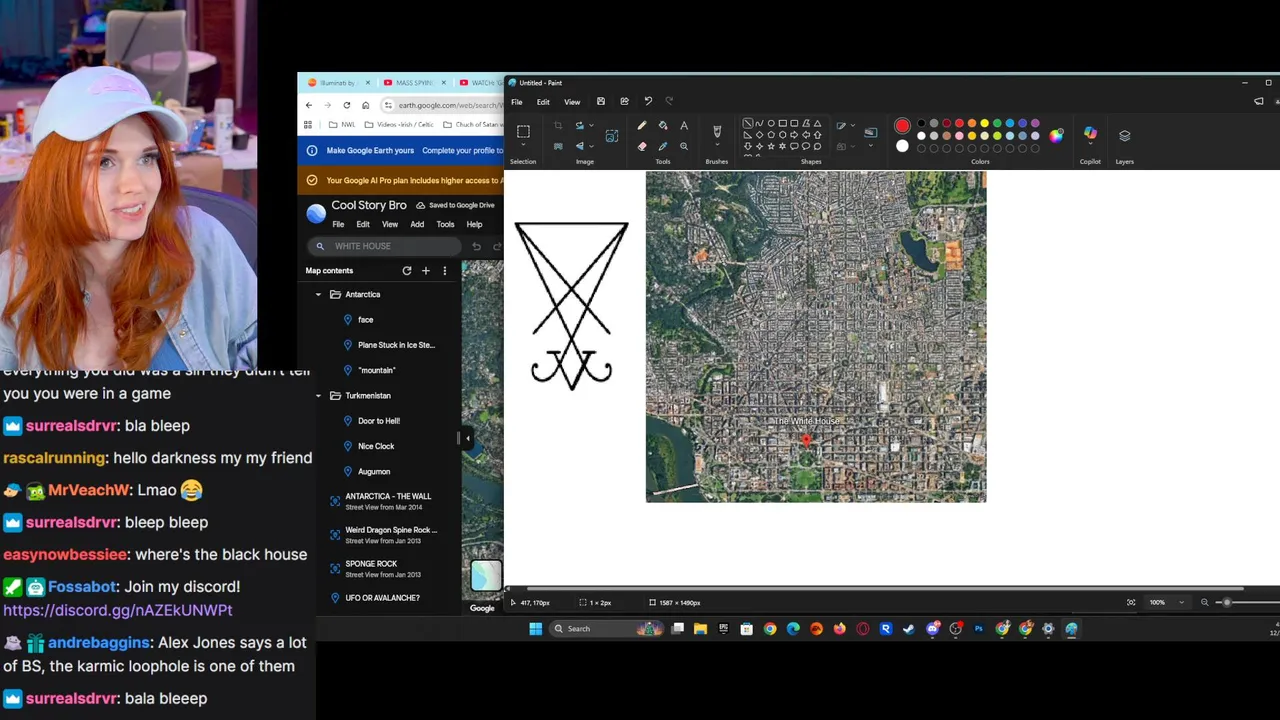Open Google Earth Add menu
The image size is (1280, 720).
[417, 225]
